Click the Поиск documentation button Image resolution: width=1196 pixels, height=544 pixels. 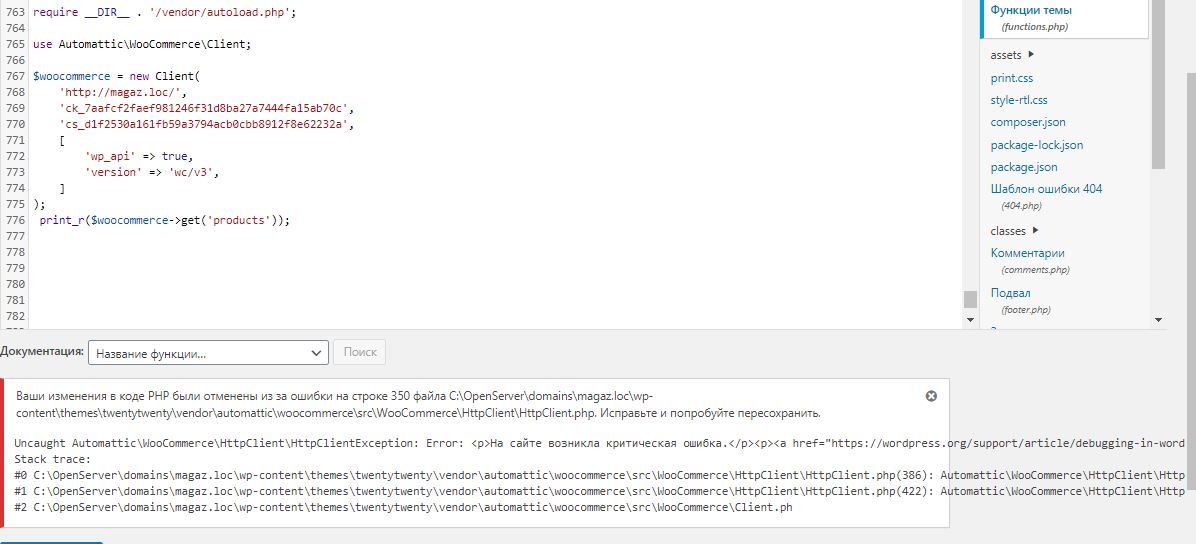(x=360, y=352)
